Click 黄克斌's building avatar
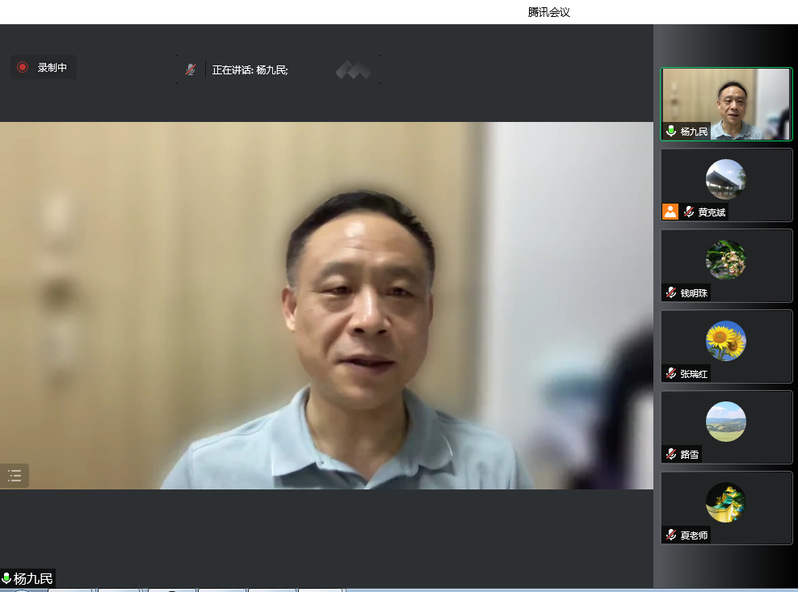Viewport: 798px width, 592px height. (x=725, y=179)
